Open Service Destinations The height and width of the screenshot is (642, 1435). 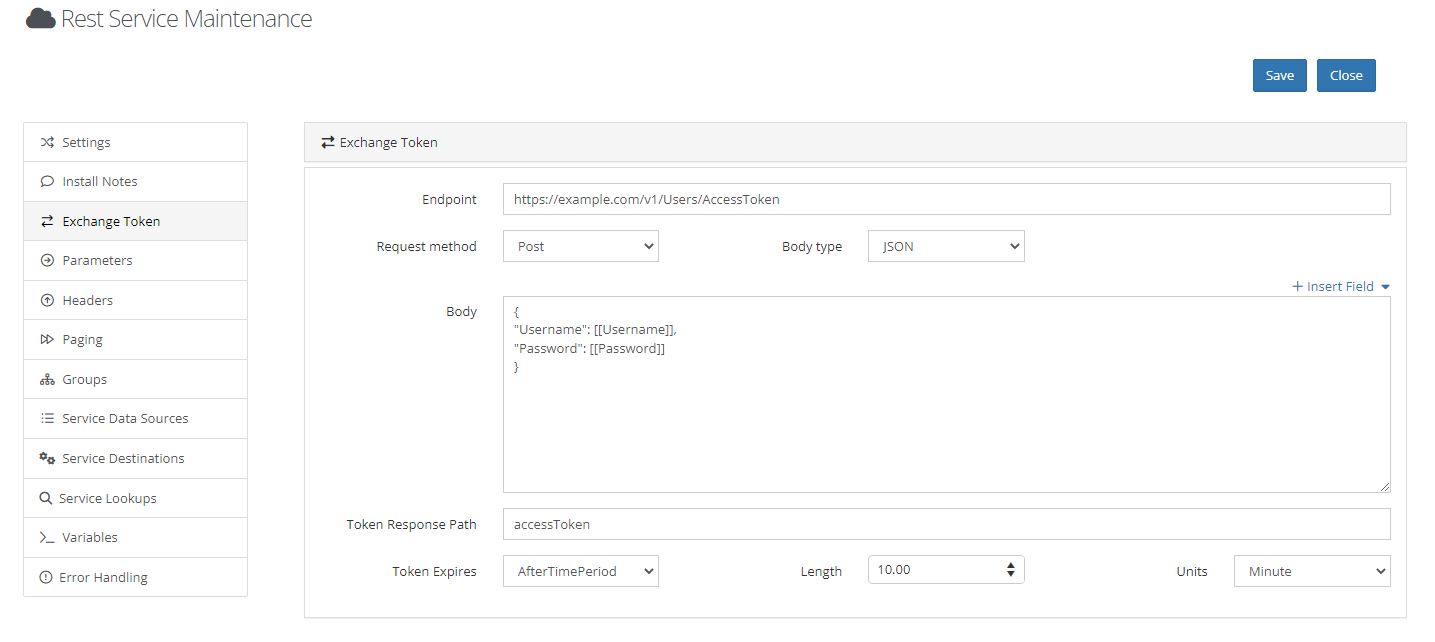point(135,458)
